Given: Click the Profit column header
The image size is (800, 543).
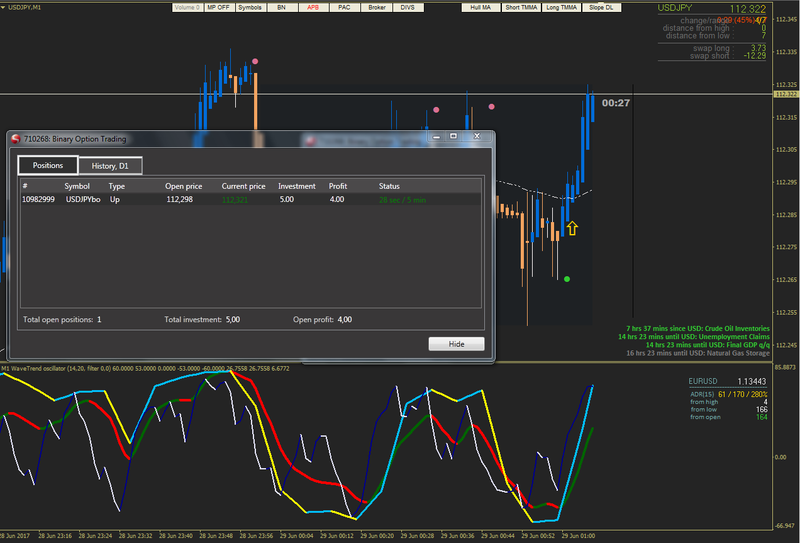Looking at the screenshot, I should (337, 186).
